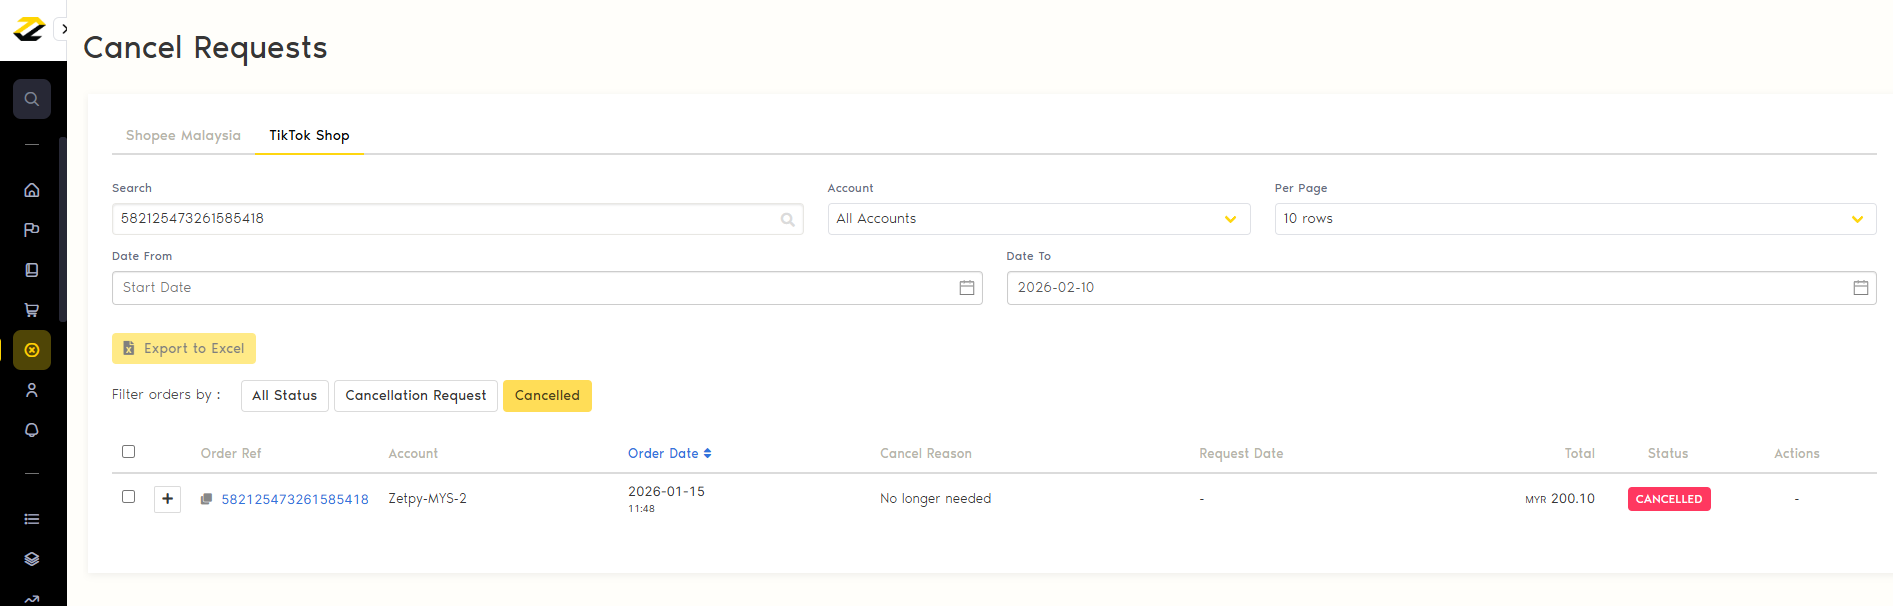
Task: Click into the Search order field
Action: 457,219
